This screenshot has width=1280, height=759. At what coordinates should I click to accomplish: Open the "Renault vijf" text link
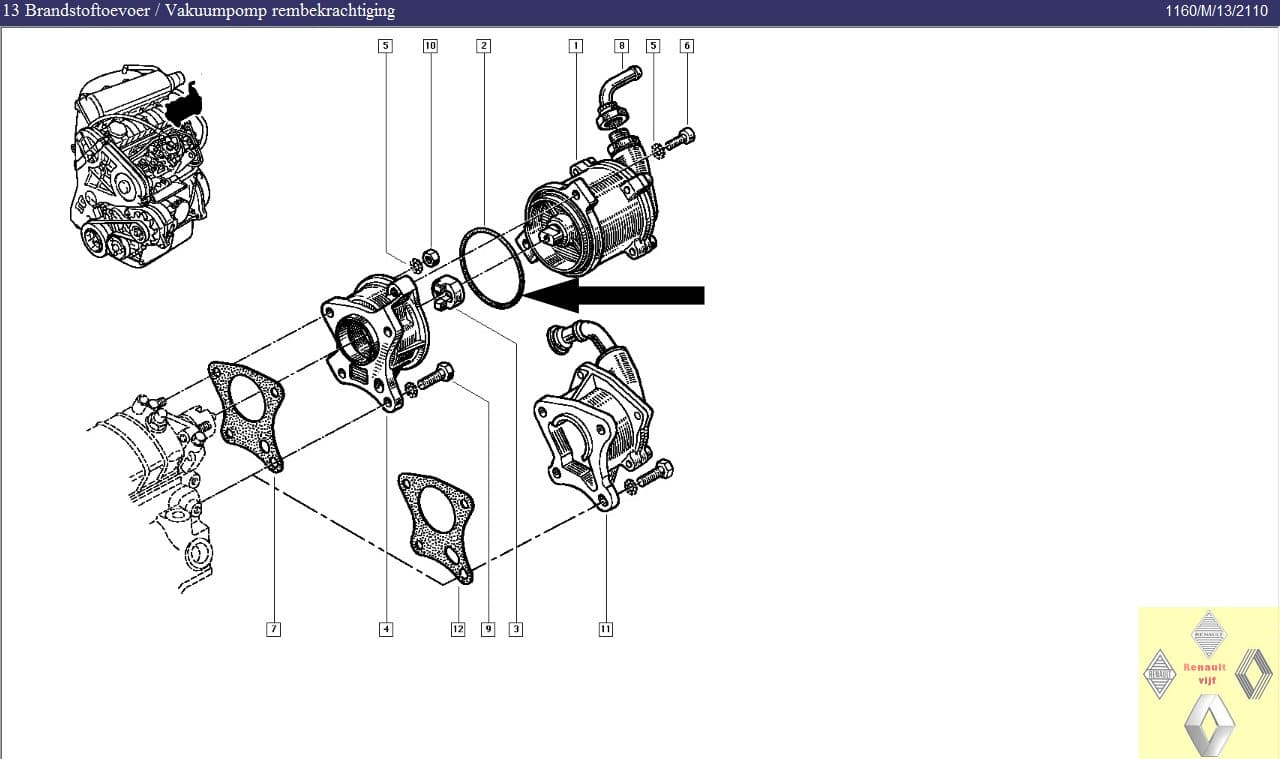pos(1204,673)
